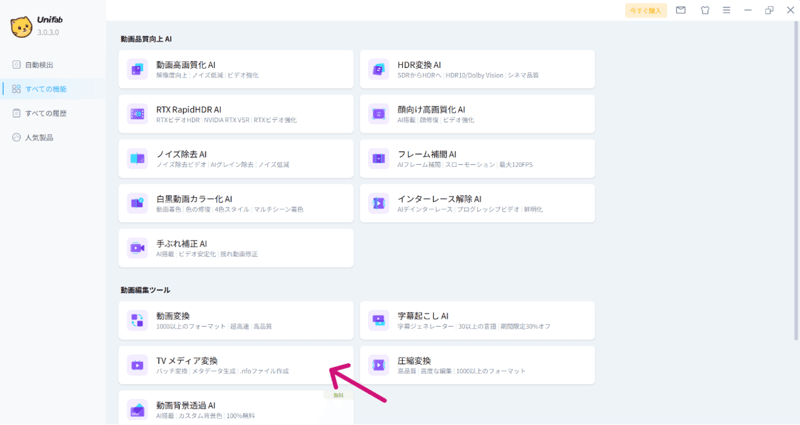Launch ノイズ除去 AI icon
The height and width of the screenshot is (425, 800).
[137, 159]
